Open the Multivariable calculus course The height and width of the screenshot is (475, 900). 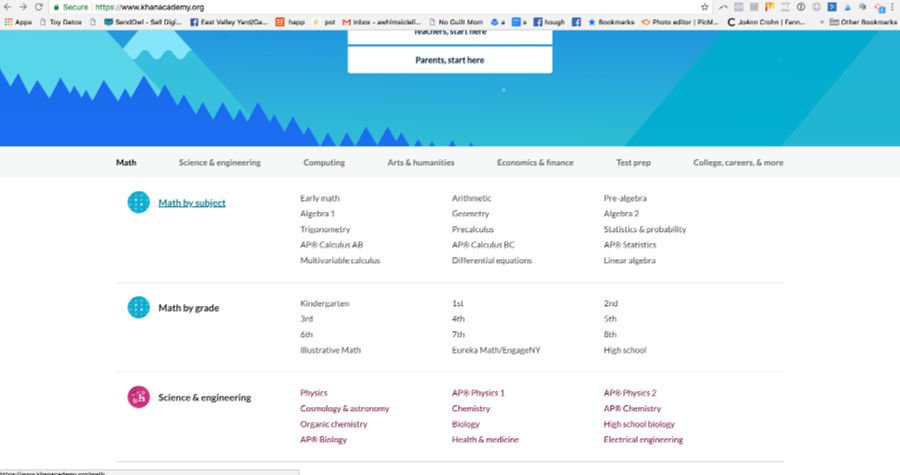(340, 260)
